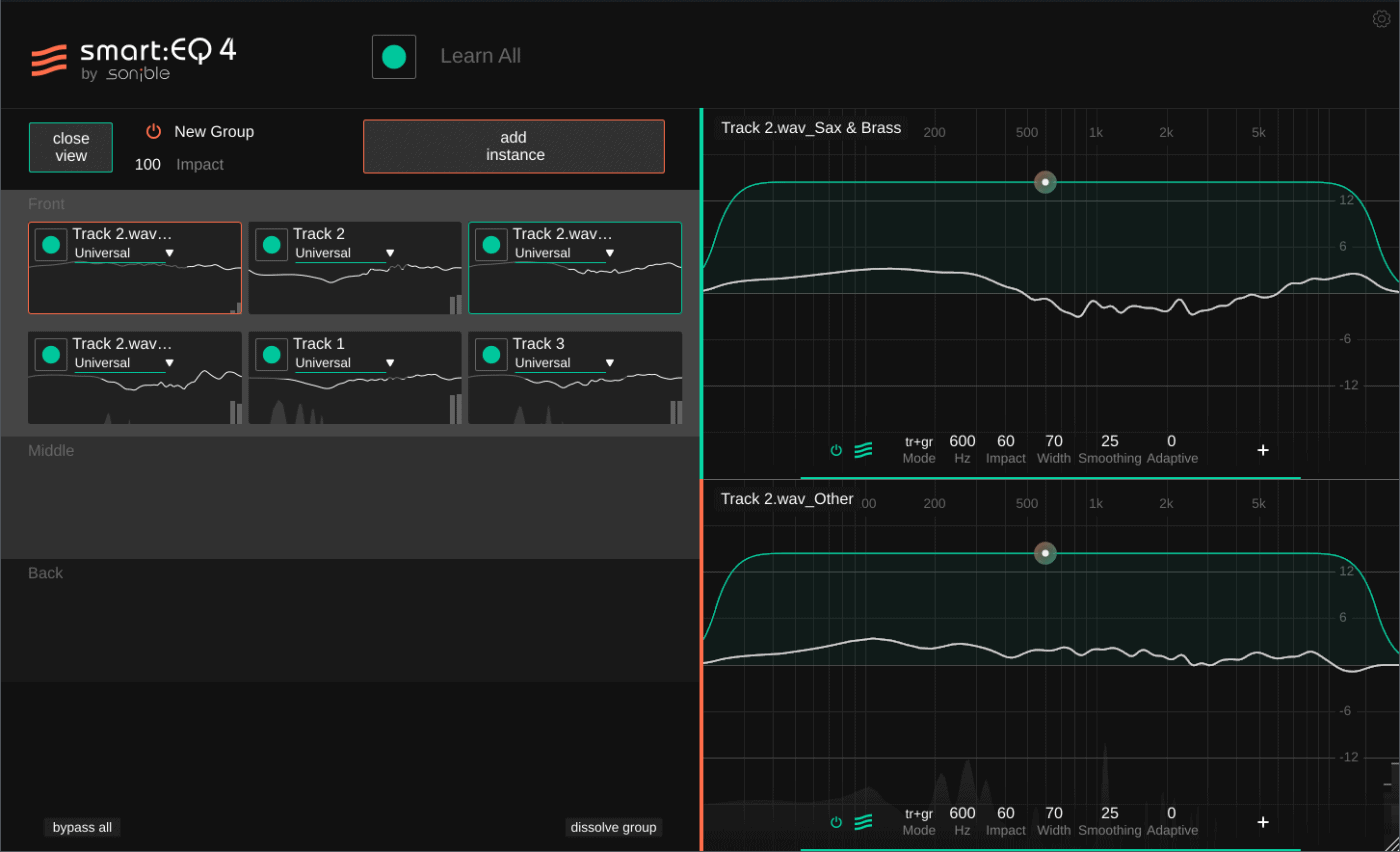Select the EQ band node in Sax & Brass panel
Screen dimensions: 1400x852
click(x=1045, y=182)
